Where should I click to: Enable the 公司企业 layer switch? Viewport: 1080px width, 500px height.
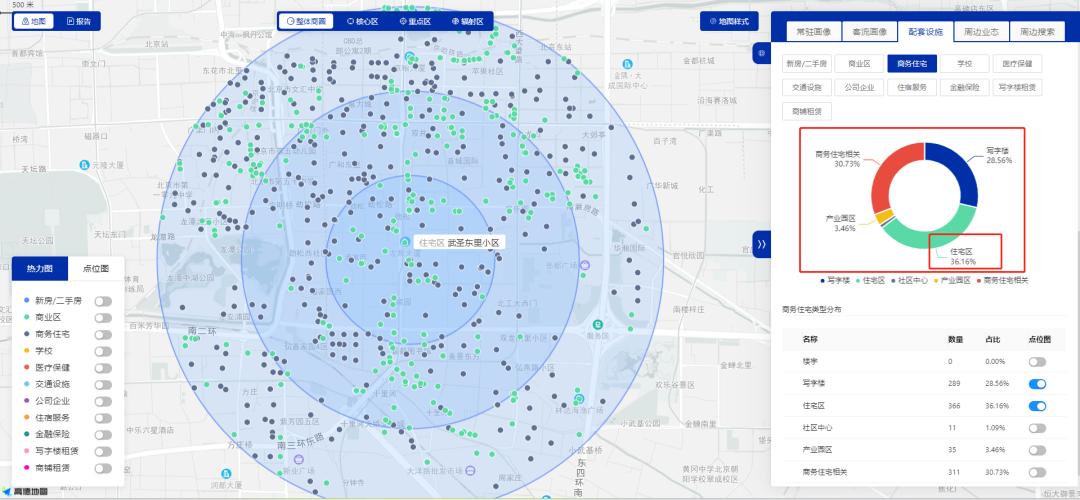pyautogui.click(x=103, y=402)
